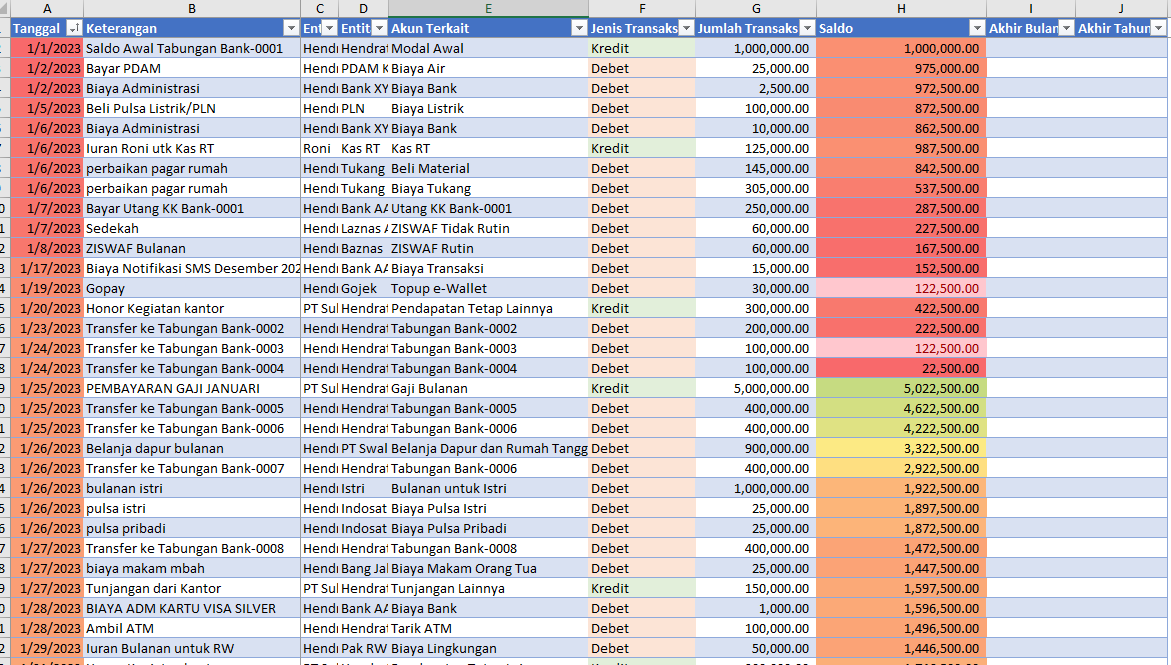Open the Tanggal column filter dropdown

[74, 28]
